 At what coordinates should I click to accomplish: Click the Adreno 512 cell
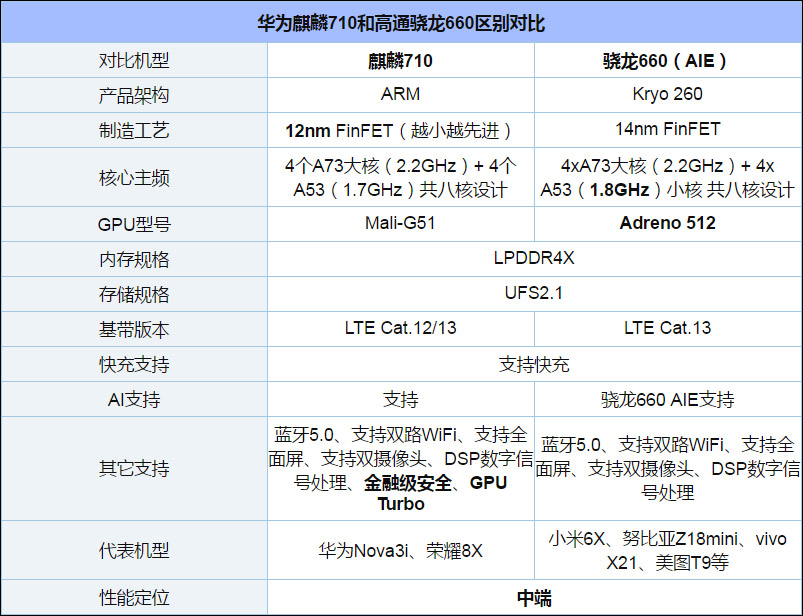[x=667, y=223]
